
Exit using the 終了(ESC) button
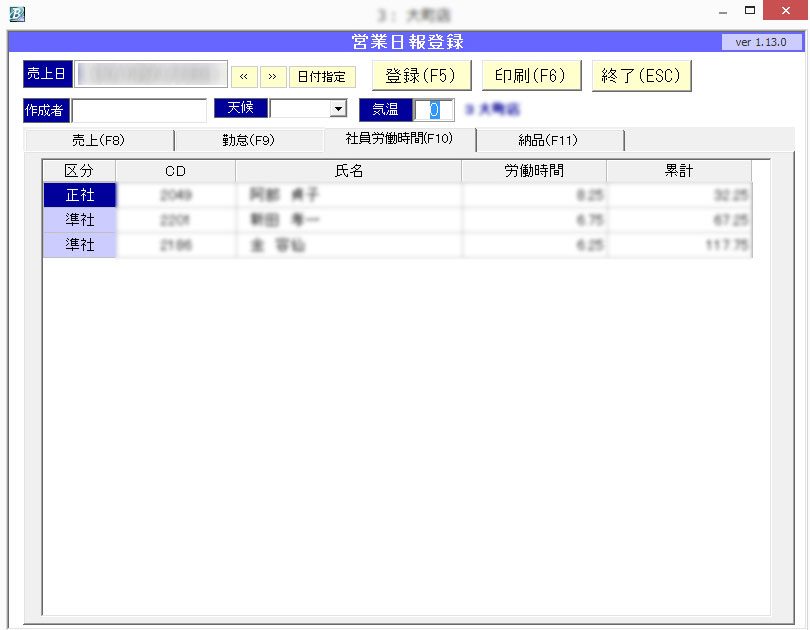641,76
